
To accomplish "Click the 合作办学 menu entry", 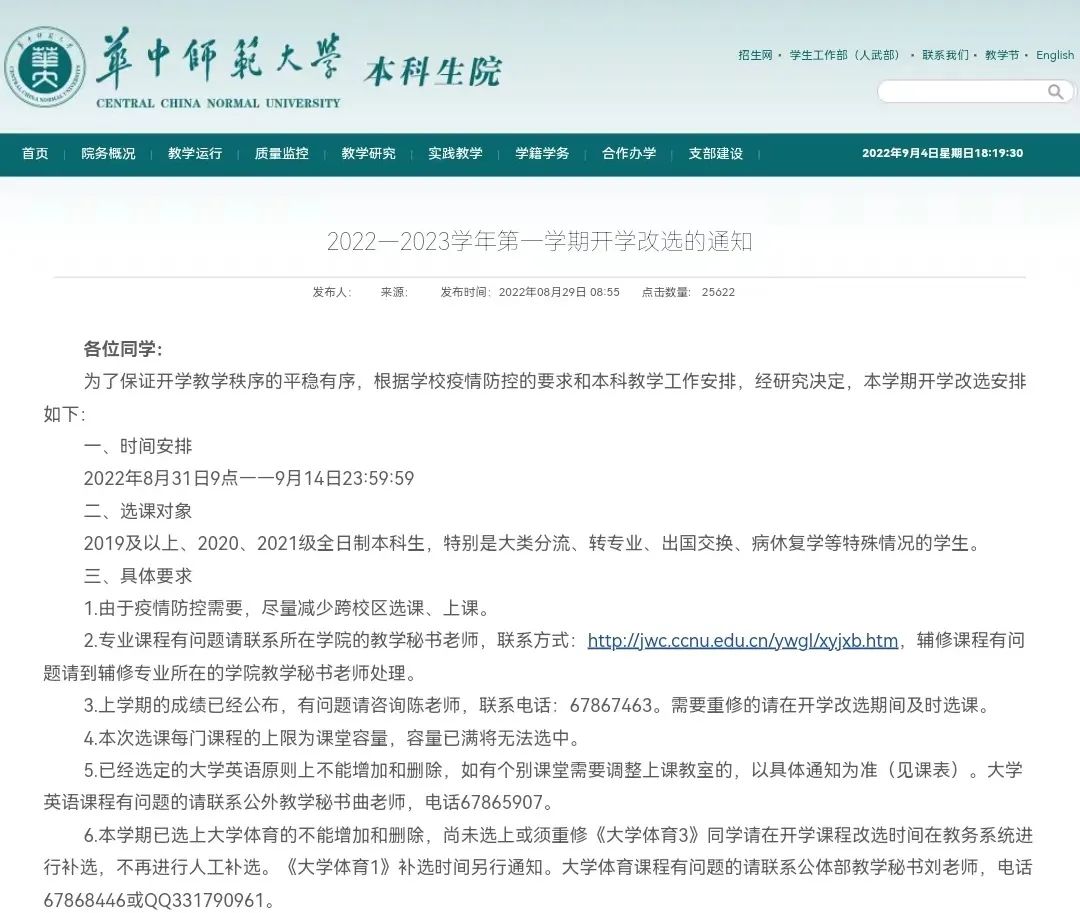I will (x=629, y=154).
